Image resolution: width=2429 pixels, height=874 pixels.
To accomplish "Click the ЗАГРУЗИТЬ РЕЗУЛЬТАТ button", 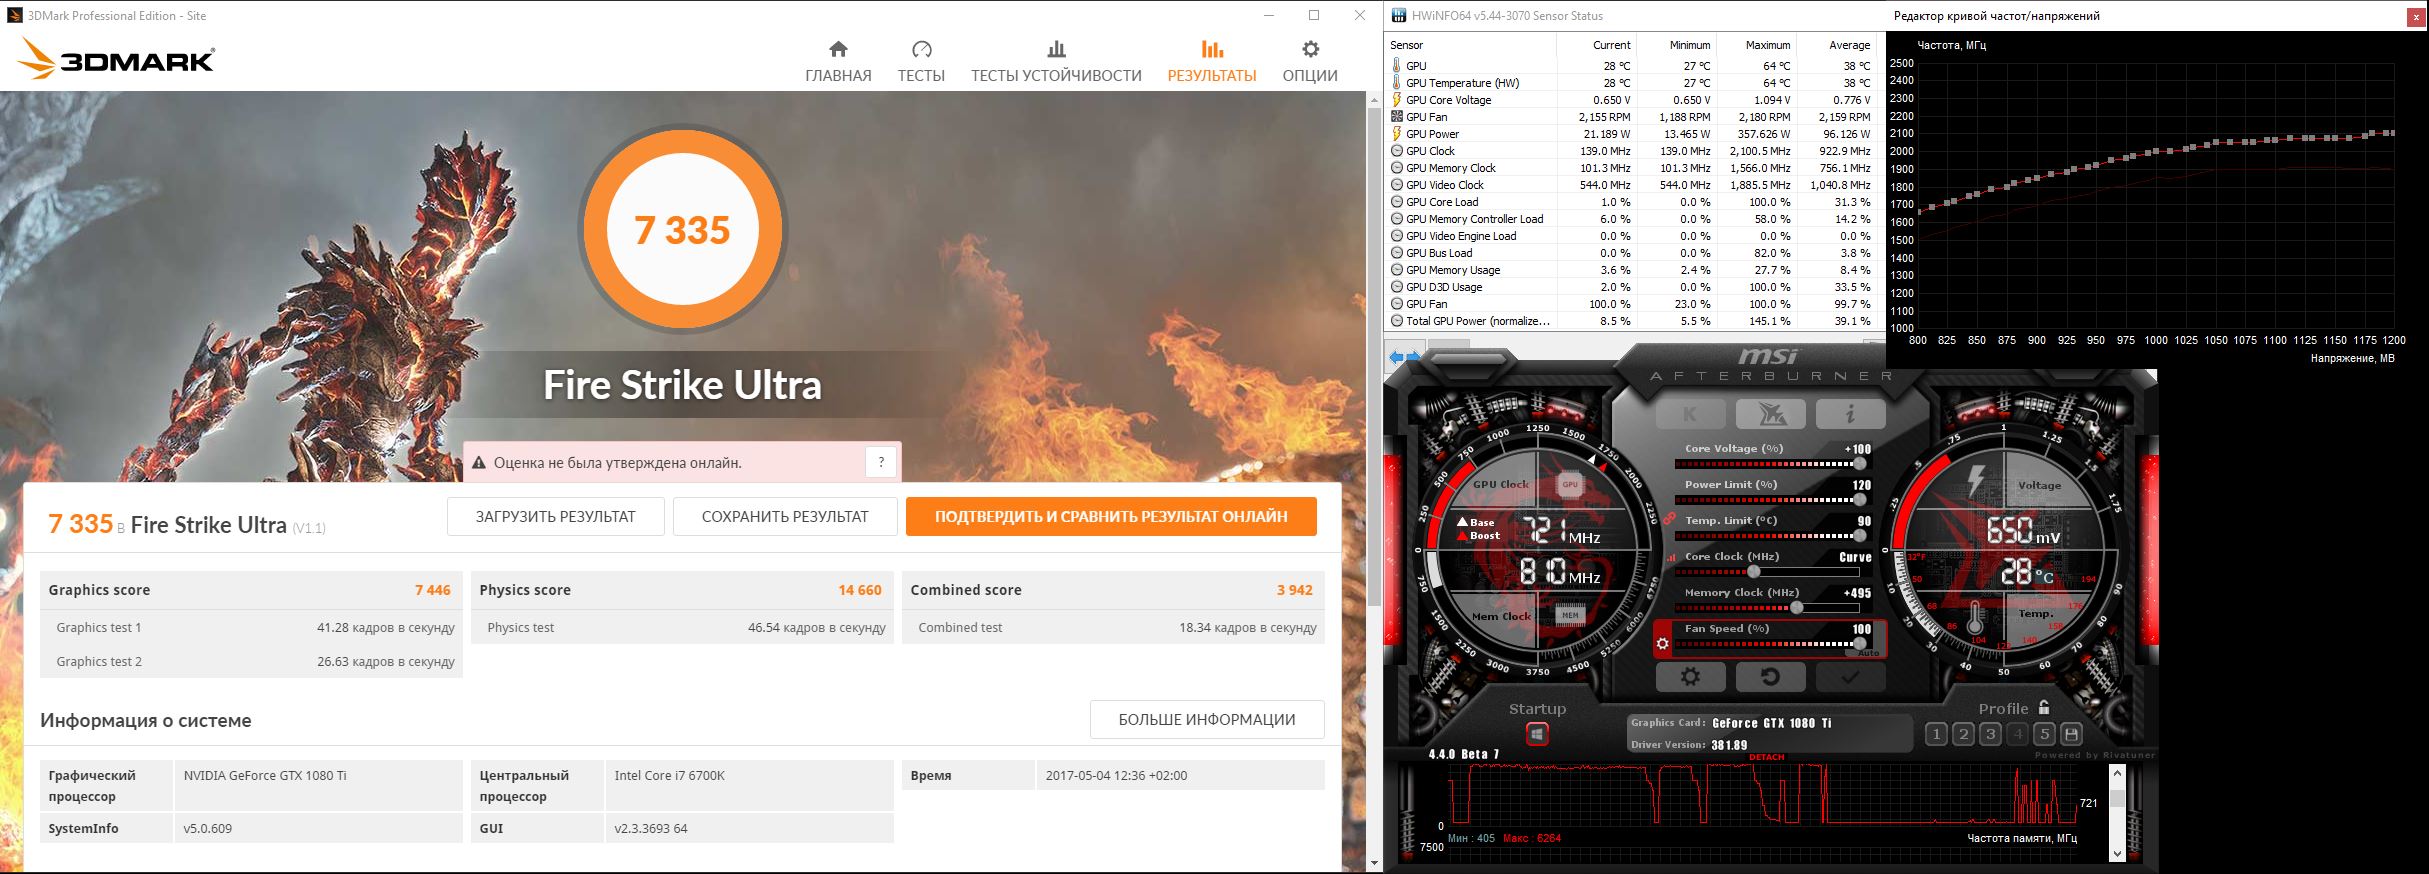I will click(x=555, y=517).
